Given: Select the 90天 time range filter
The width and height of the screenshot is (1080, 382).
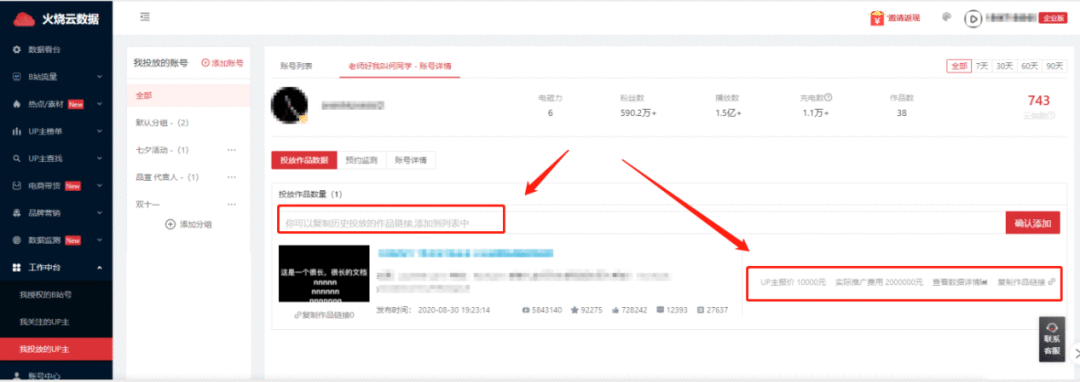Looking at the screenshot, I should point(1055,66).
